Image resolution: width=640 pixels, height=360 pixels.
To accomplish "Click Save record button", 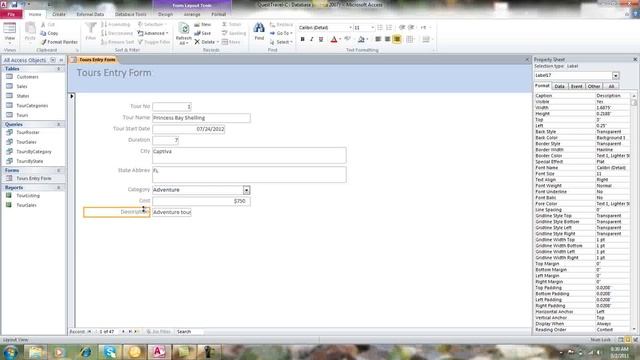I will (x=202, y=33).
